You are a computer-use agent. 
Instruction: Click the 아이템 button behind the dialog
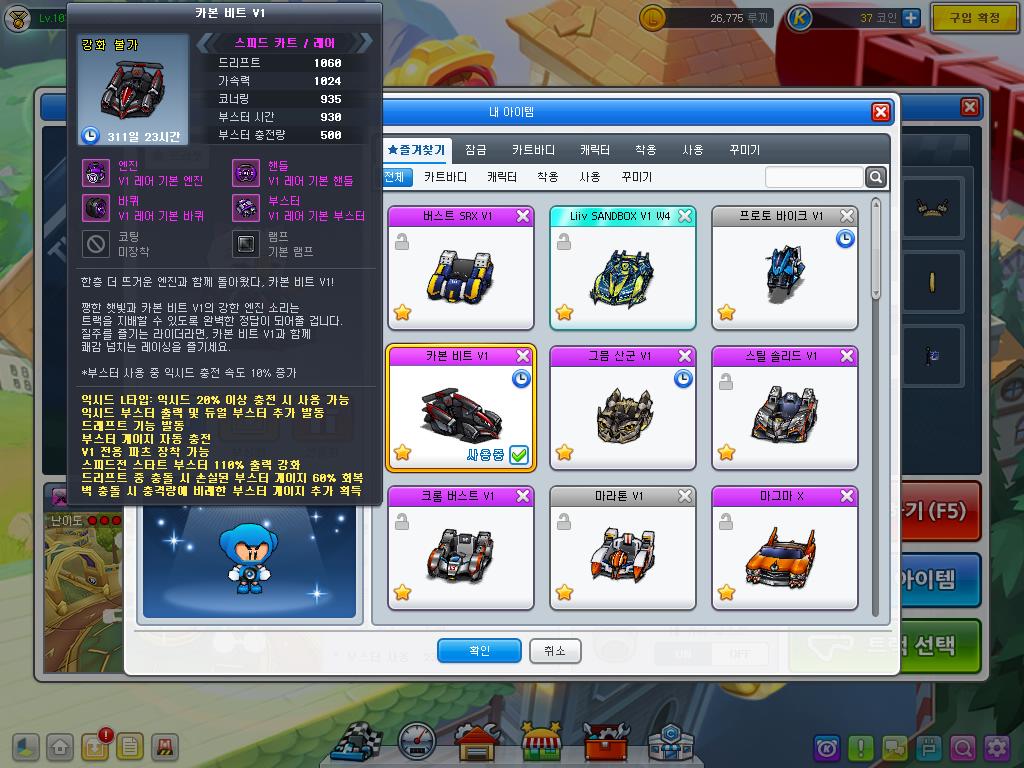pyautogui.click(x=941, y=579)
